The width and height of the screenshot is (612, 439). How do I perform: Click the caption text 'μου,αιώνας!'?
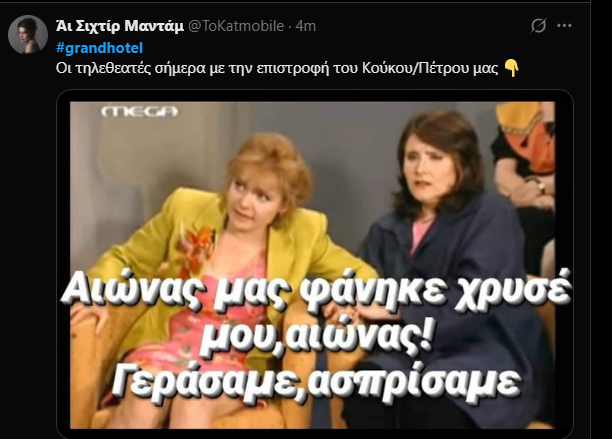click(x=316, y=337)
